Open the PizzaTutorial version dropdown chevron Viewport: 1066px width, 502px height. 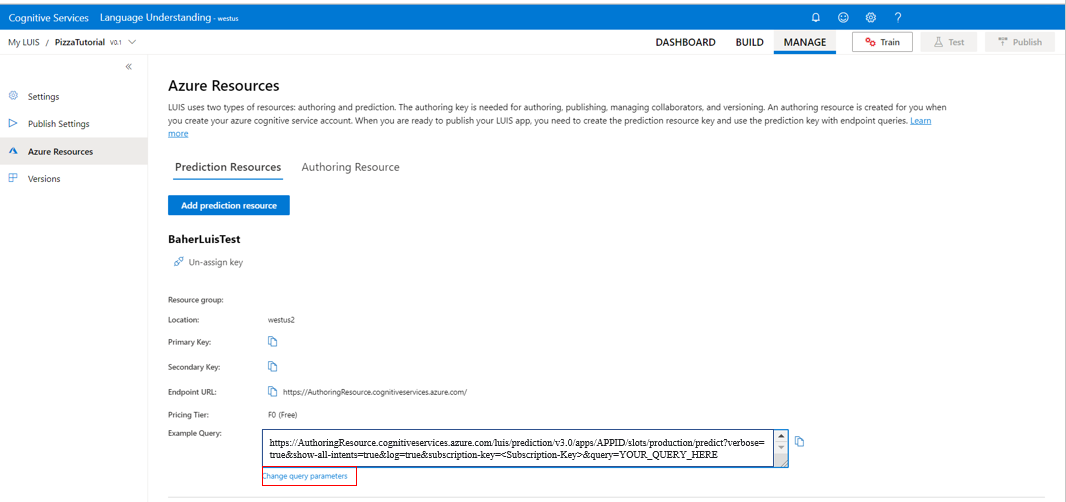132,42
